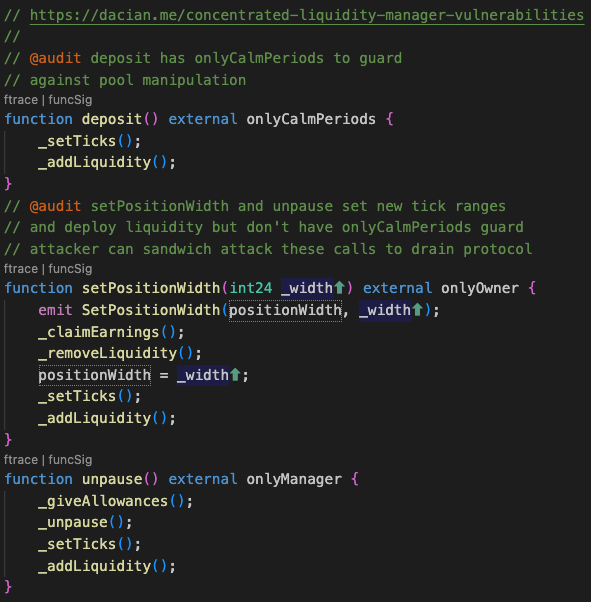Click positionWidth in the assignment line
The width and height of the screenshot is (591, 602).
[x=94, y=375]
